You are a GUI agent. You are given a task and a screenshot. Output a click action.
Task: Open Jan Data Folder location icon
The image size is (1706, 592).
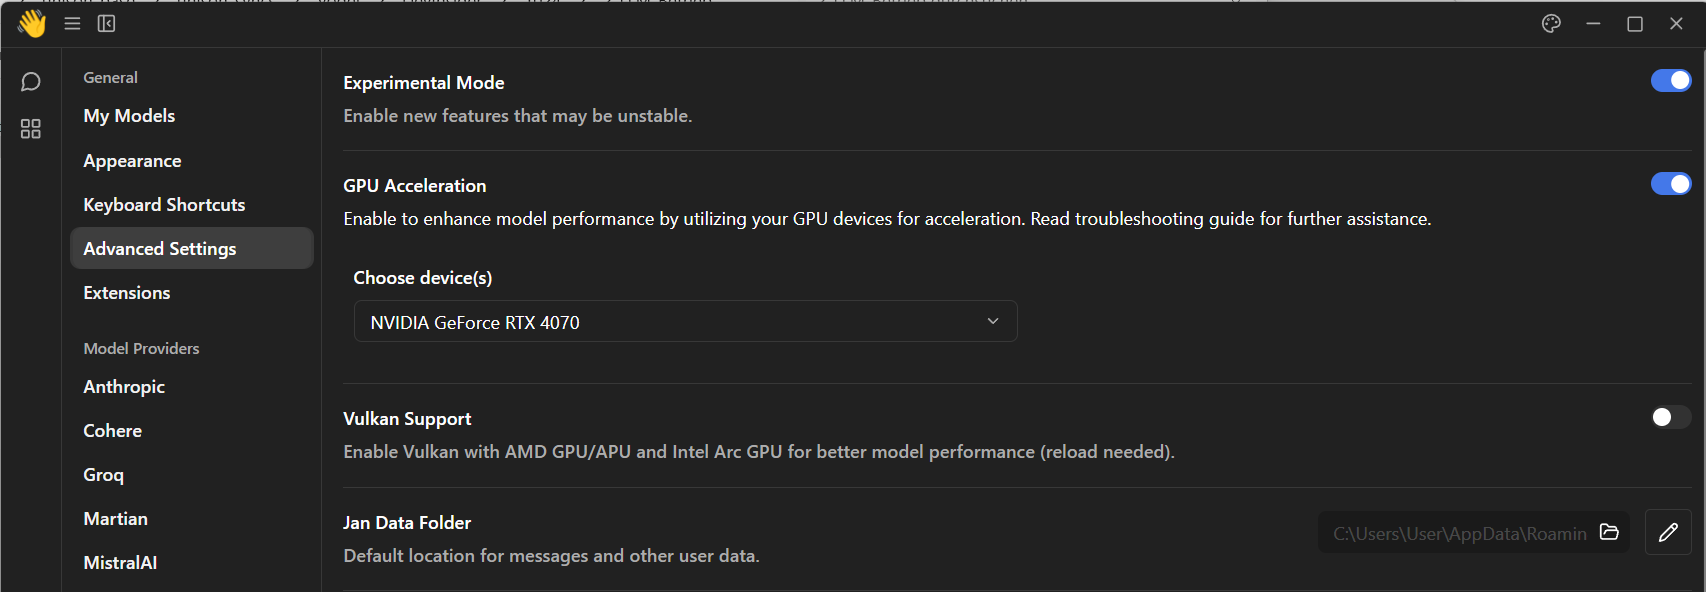[1609, 532]
